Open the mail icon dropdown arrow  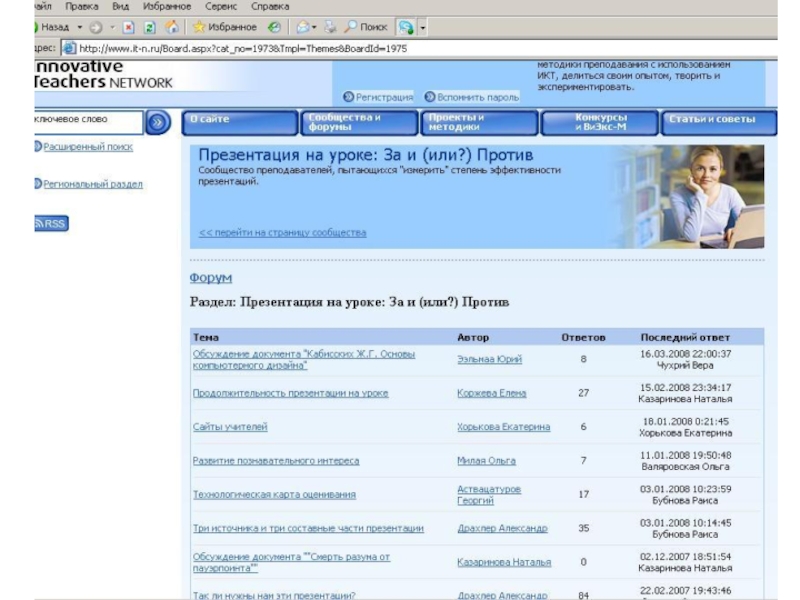click(314, 27)
